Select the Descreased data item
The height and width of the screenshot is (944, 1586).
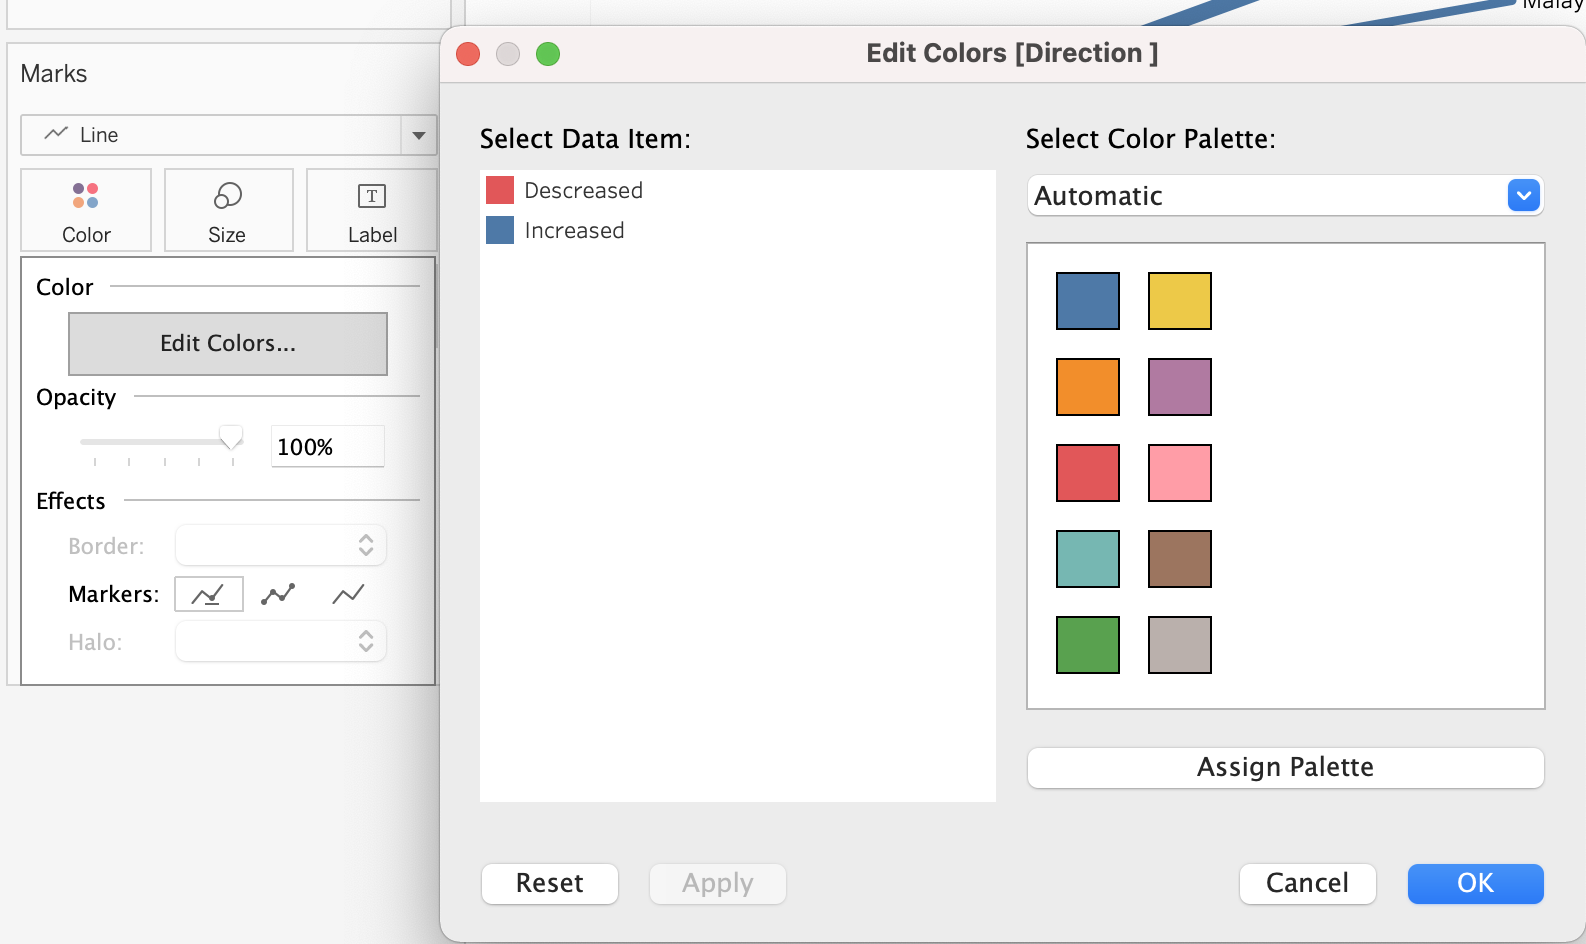click(583, 190)
